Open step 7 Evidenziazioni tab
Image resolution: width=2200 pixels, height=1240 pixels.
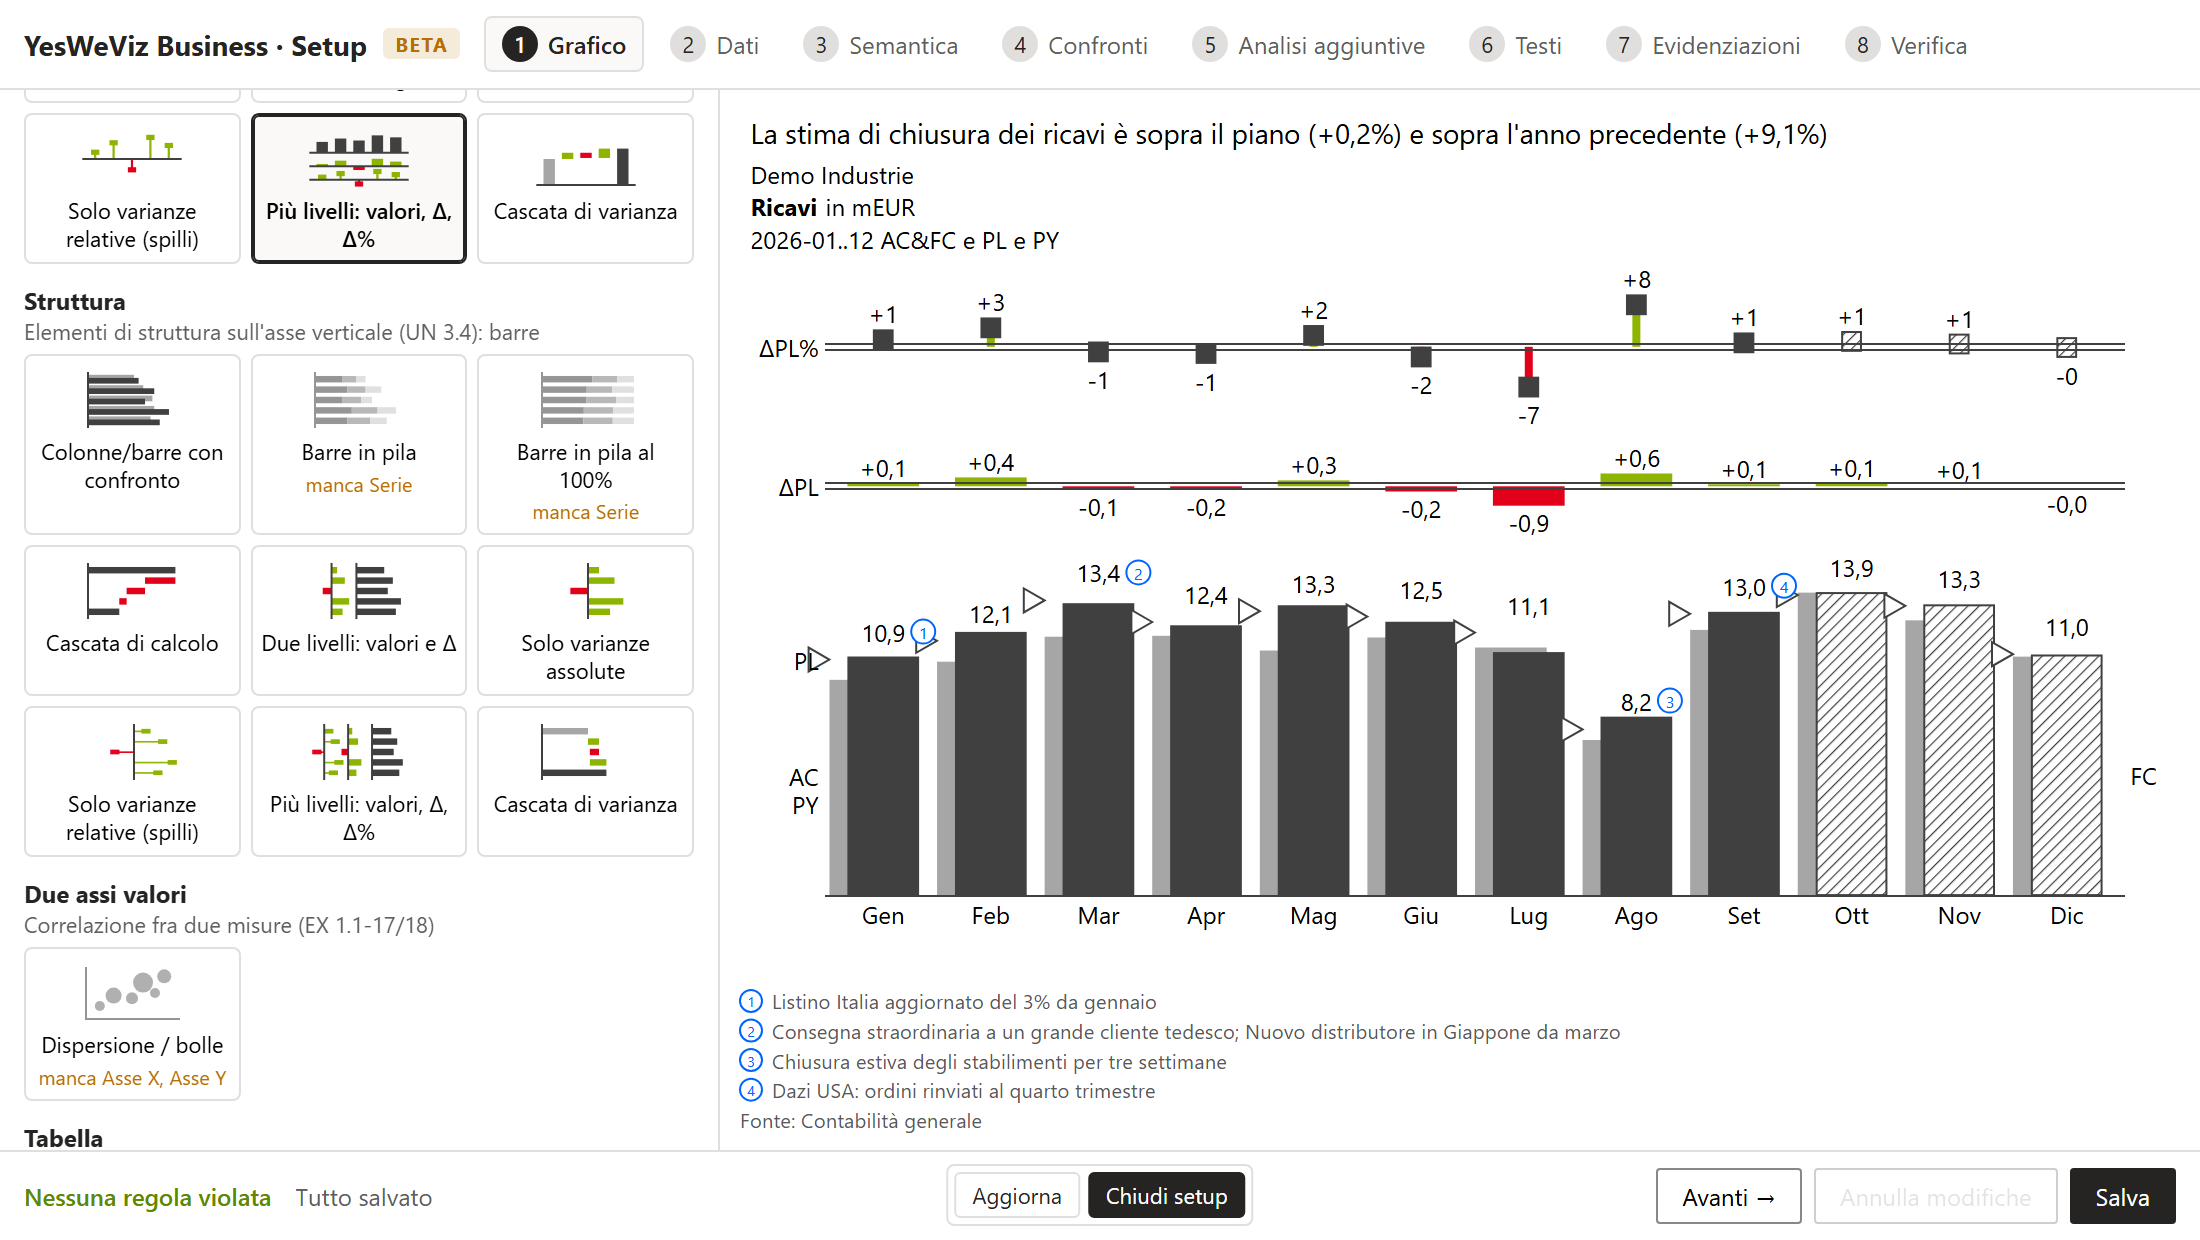(1704, 46)
